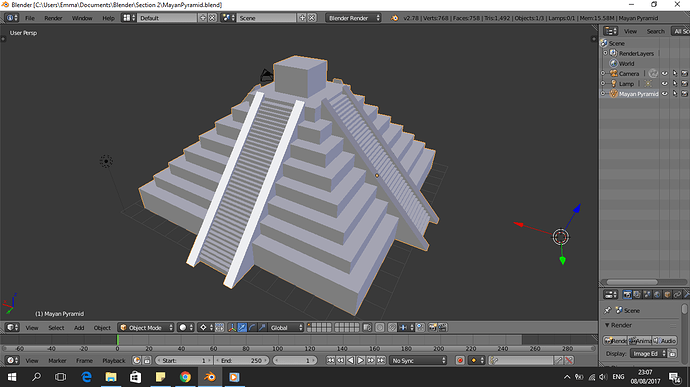Open the Info editor type selector icon
The width and height of the screenshot is (690, 387).
pyautogui.click(x=12, y=18)
